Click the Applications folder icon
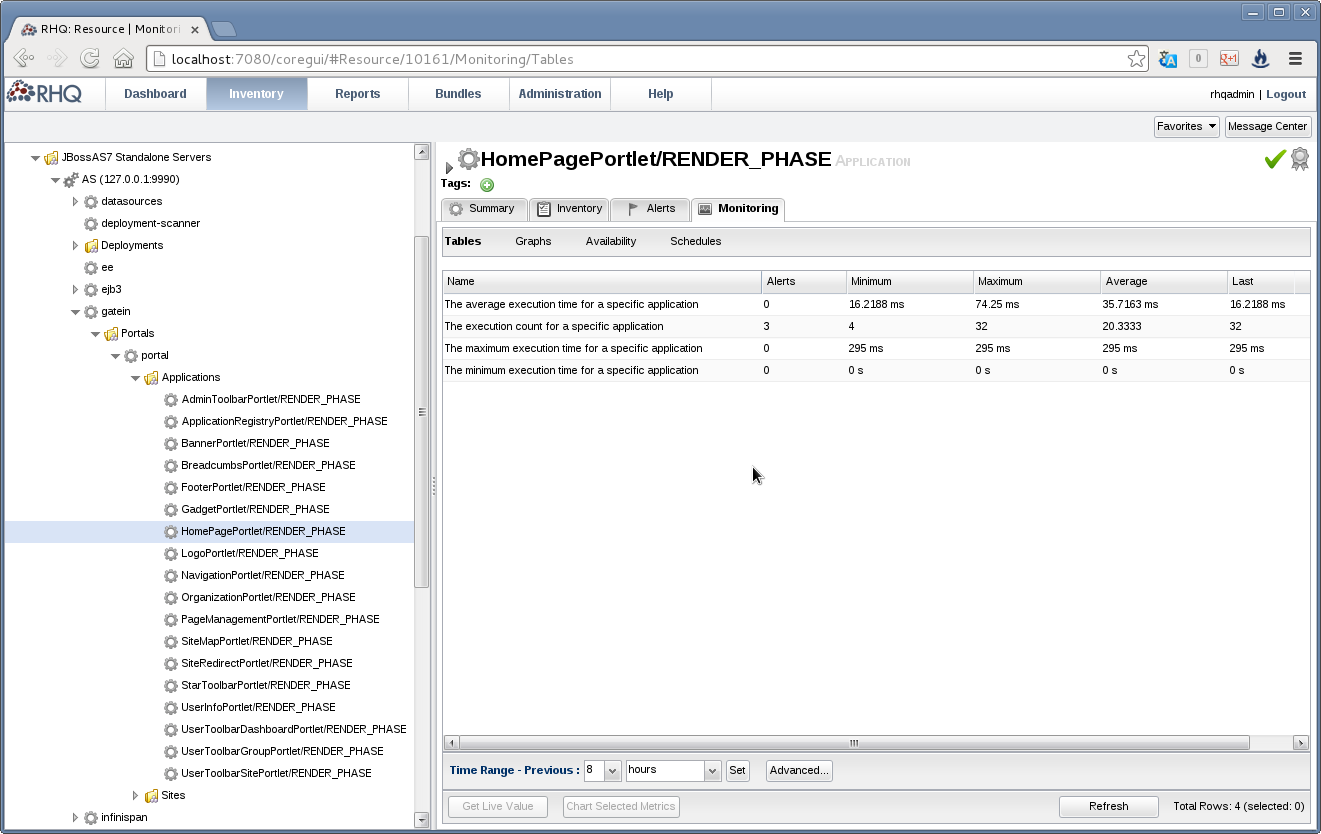This screenshot has height=834, width=1321. (151, 377)
